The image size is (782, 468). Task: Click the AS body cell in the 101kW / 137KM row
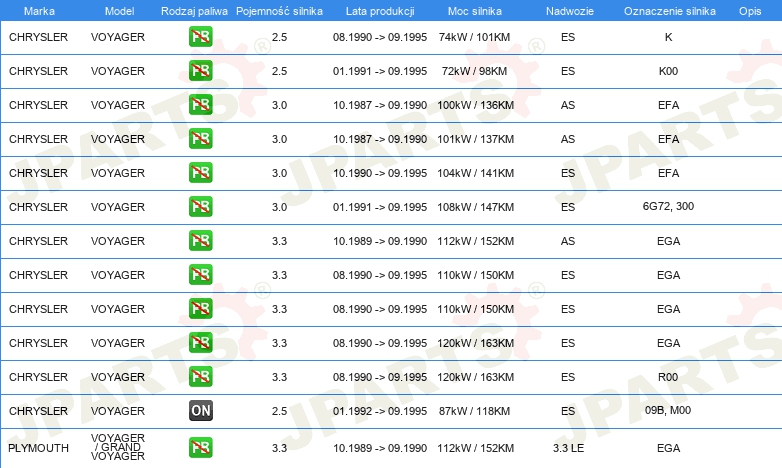coord(568,139)
